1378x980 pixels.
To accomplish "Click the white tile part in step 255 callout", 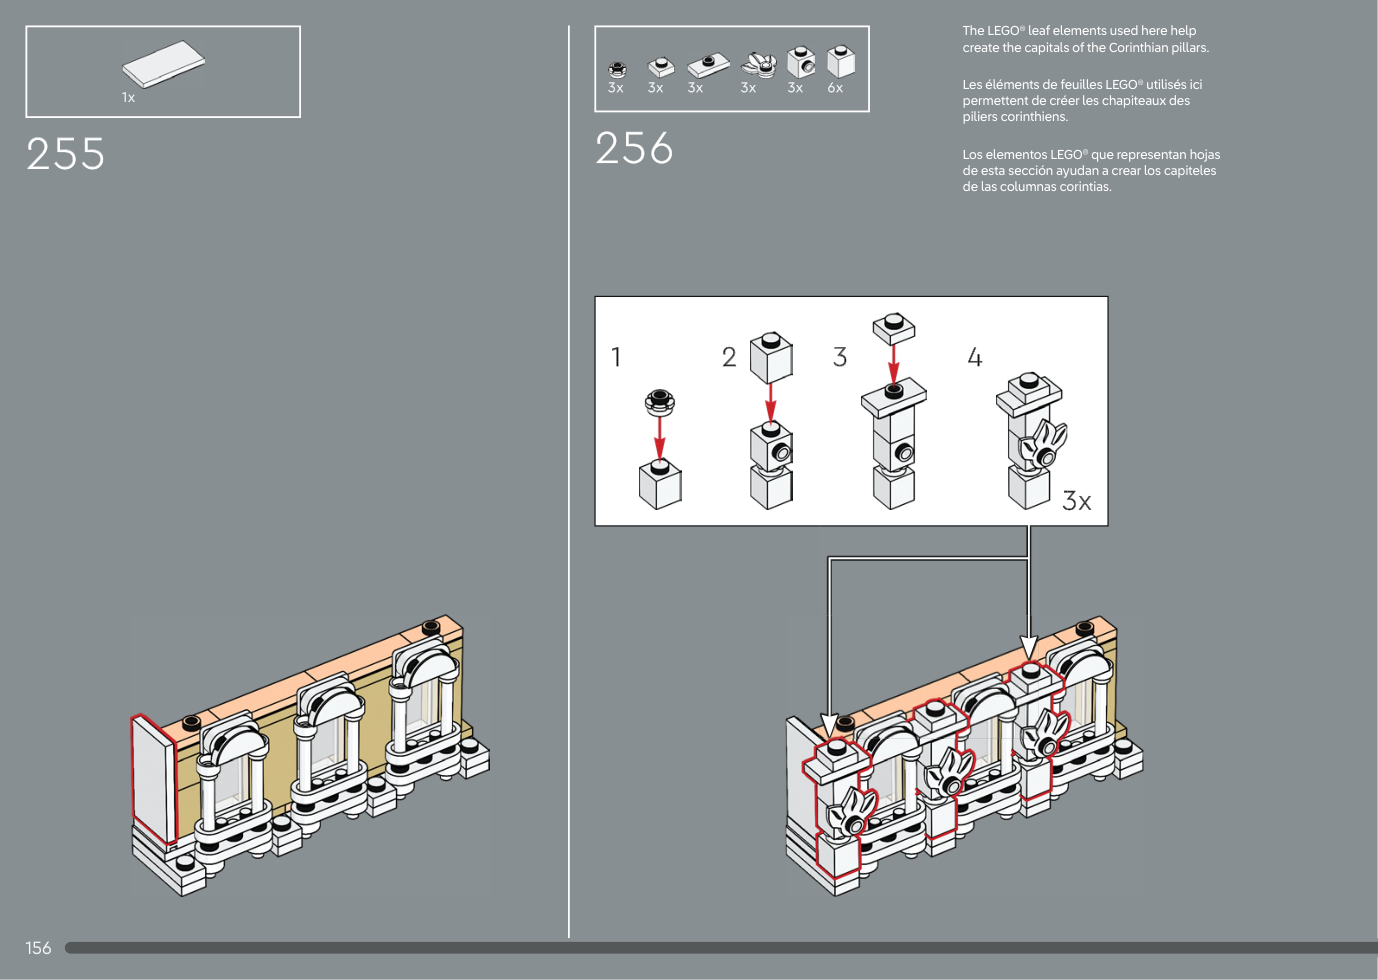I will pyautogui.click(x=164, y=64).
